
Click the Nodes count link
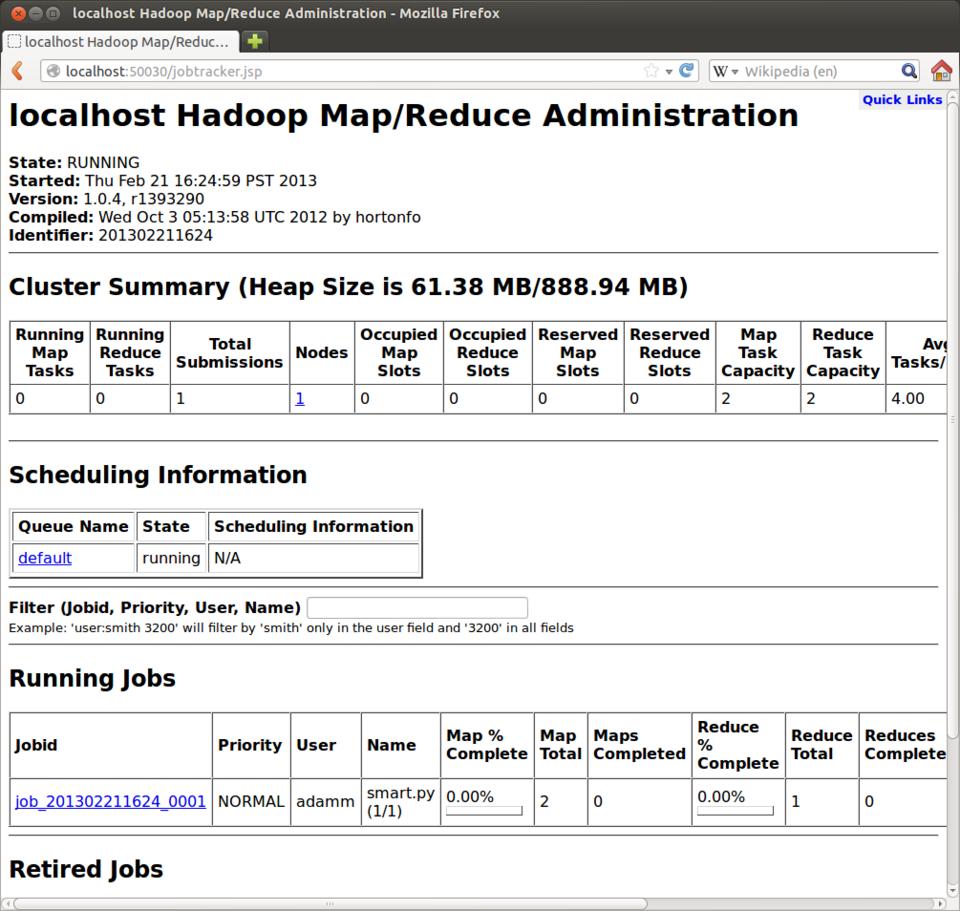[x=300, y=398]
